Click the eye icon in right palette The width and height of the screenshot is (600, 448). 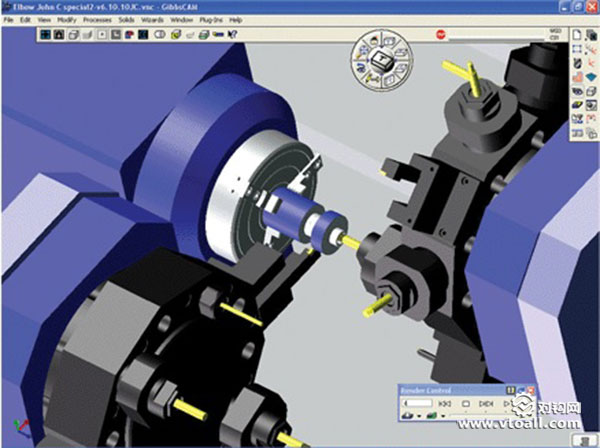tap(577, 91)
